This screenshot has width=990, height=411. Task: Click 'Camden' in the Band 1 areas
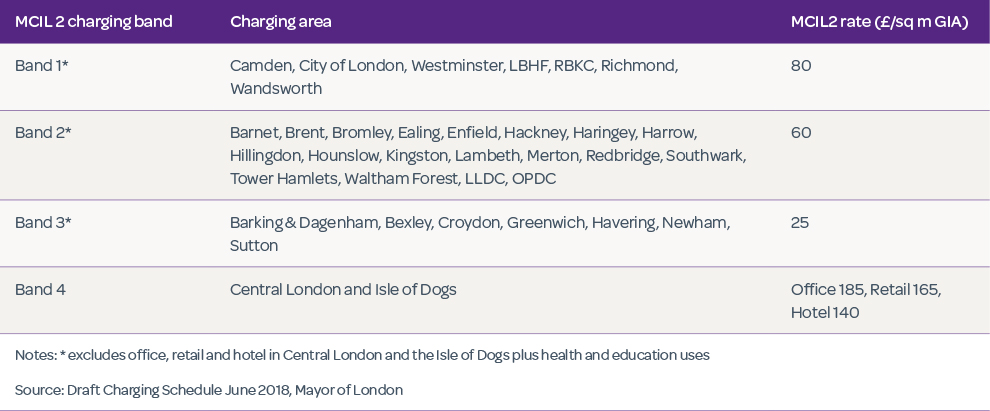[259, 66]
